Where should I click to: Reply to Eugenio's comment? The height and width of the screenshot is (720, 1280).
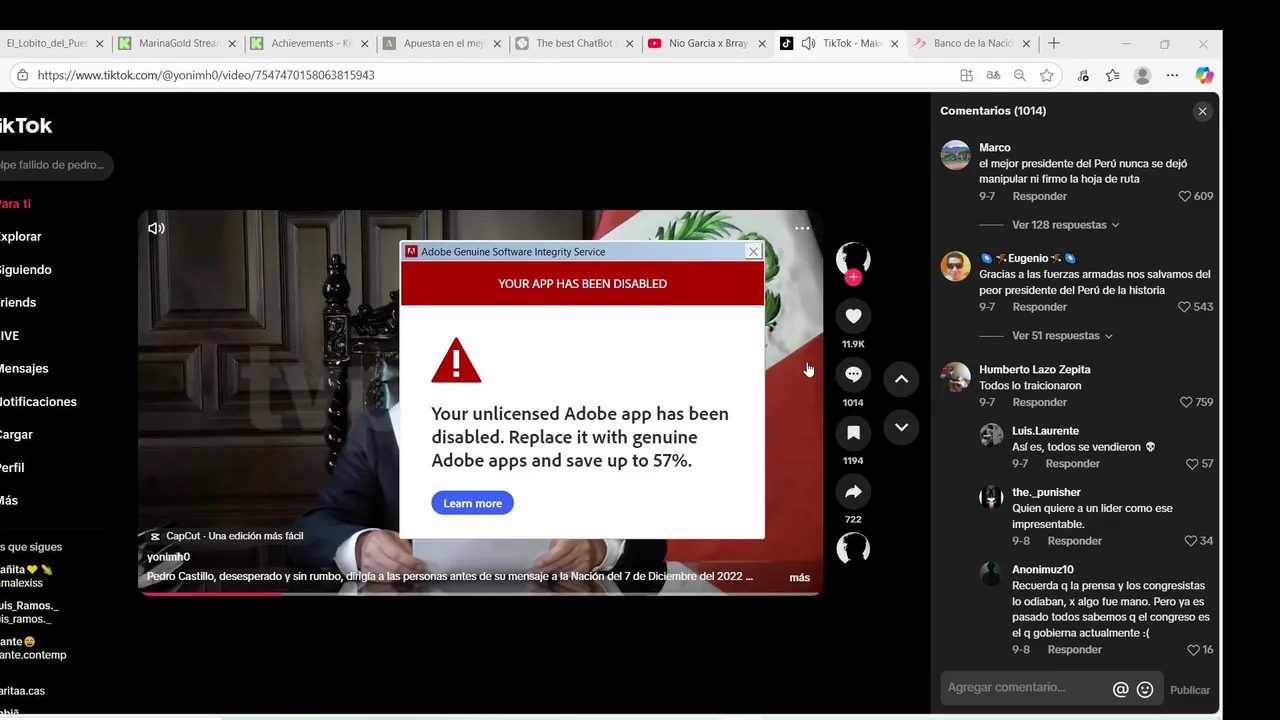coord(1039,307)
